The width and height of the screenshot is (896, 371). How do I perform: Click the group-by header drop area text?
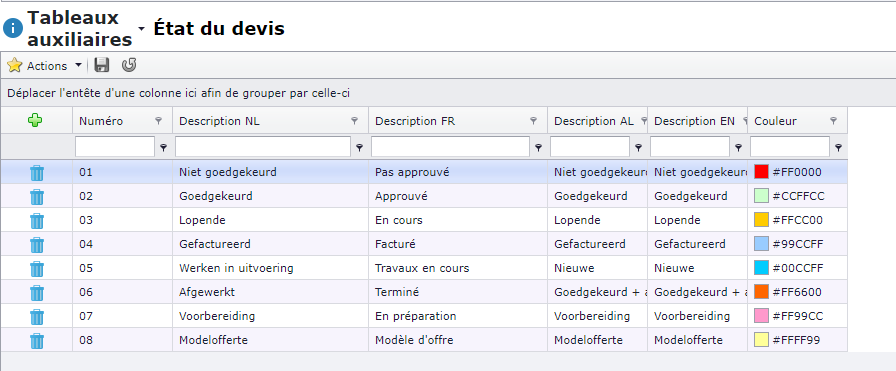[179, 93]
